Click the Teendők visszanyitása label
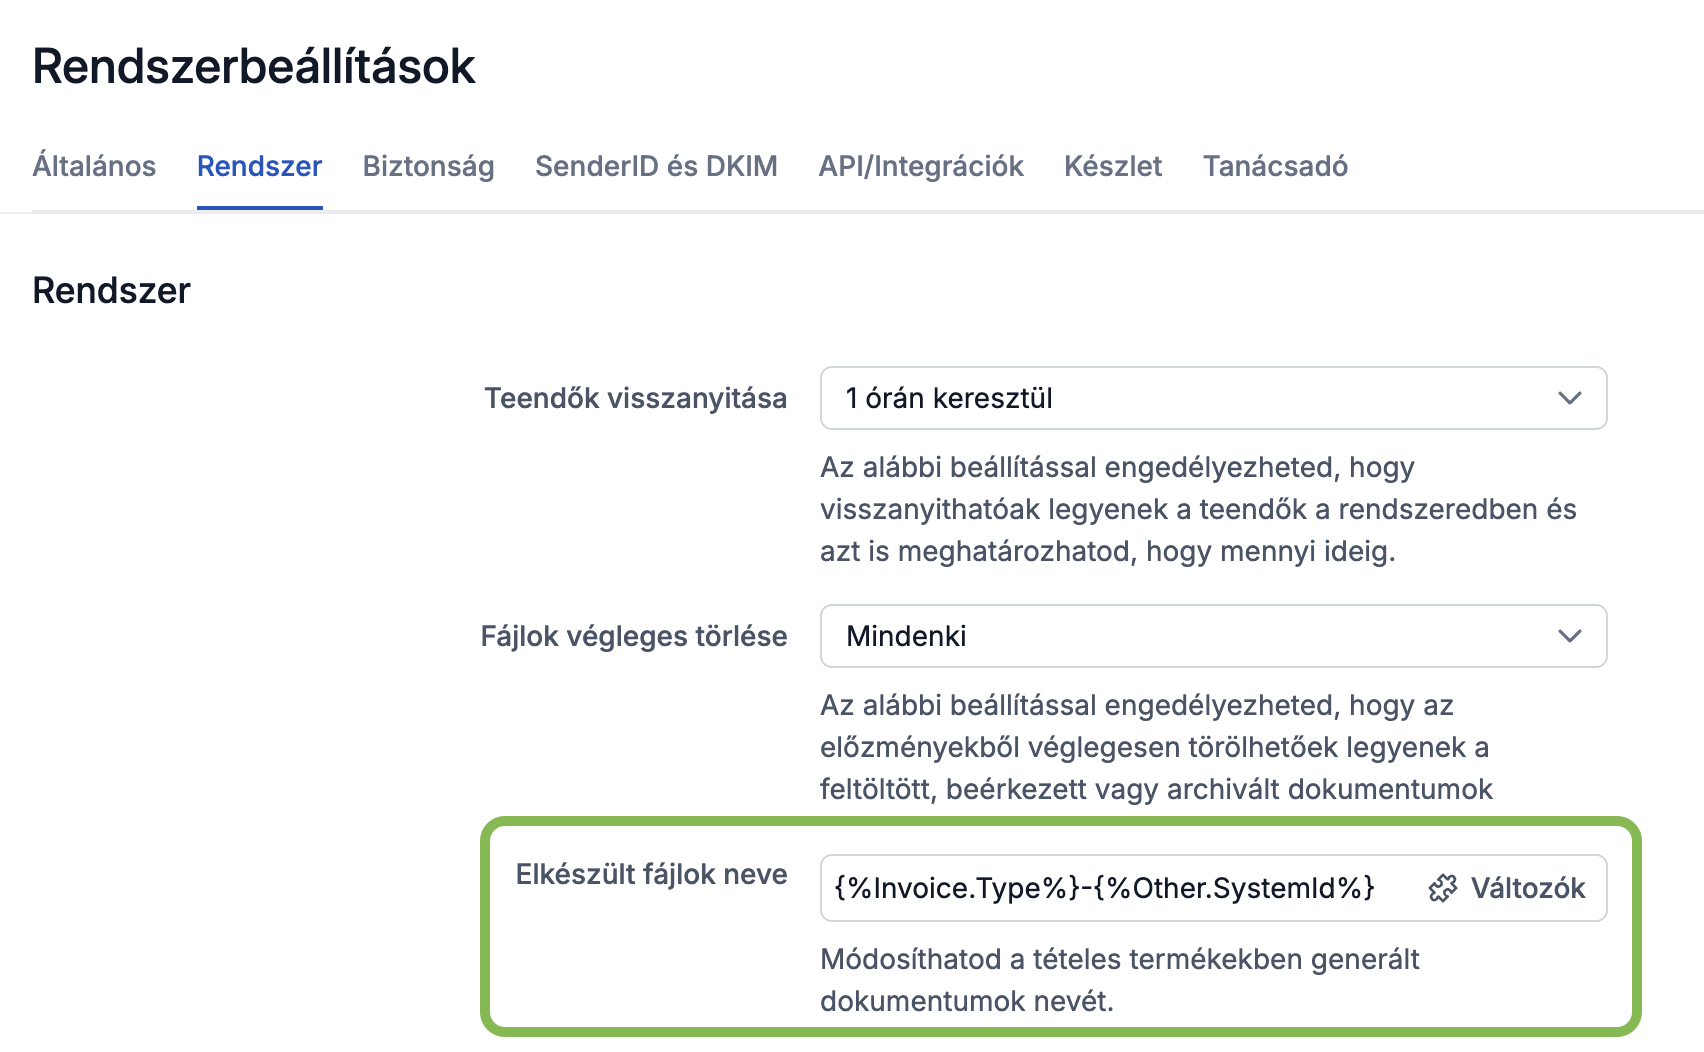This screenshot has width=1704, height=1052. [636, 398]
